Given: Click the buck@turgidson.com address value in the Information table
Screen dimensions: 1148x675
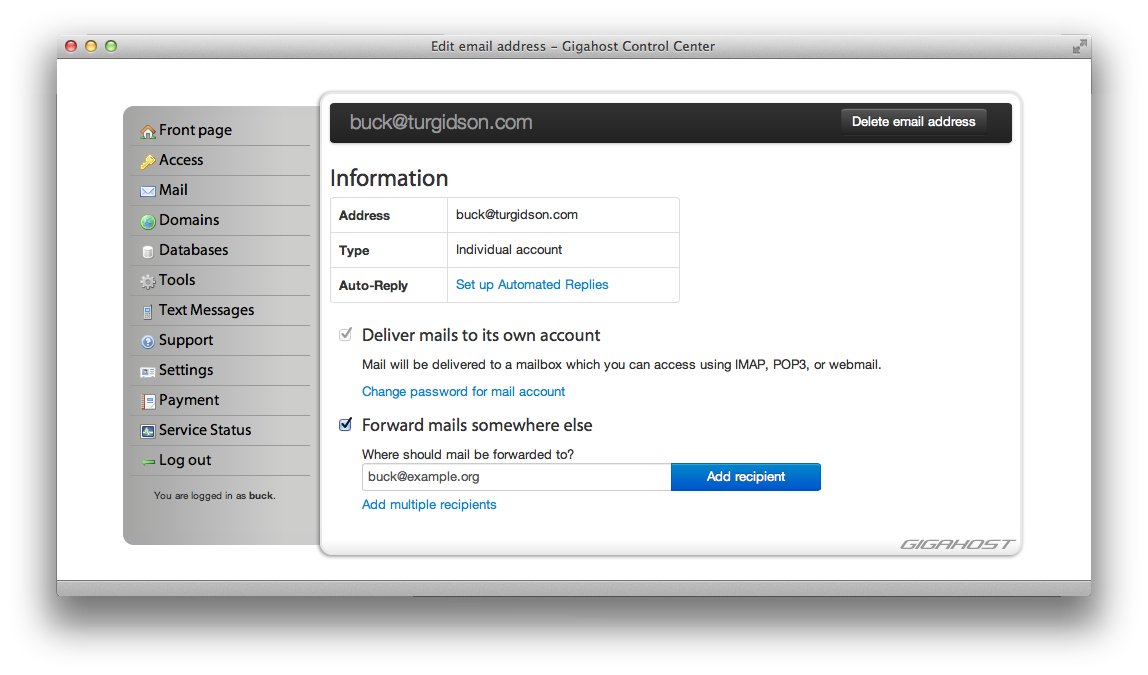Looking at the screenshot, I should (517, 215).
